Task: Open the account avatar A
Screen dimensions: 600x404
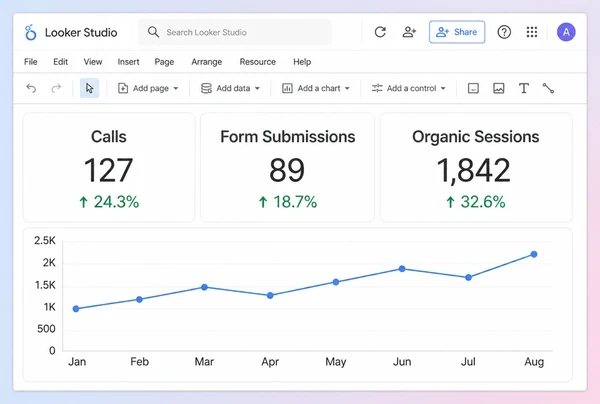Action: click(566, 32)
